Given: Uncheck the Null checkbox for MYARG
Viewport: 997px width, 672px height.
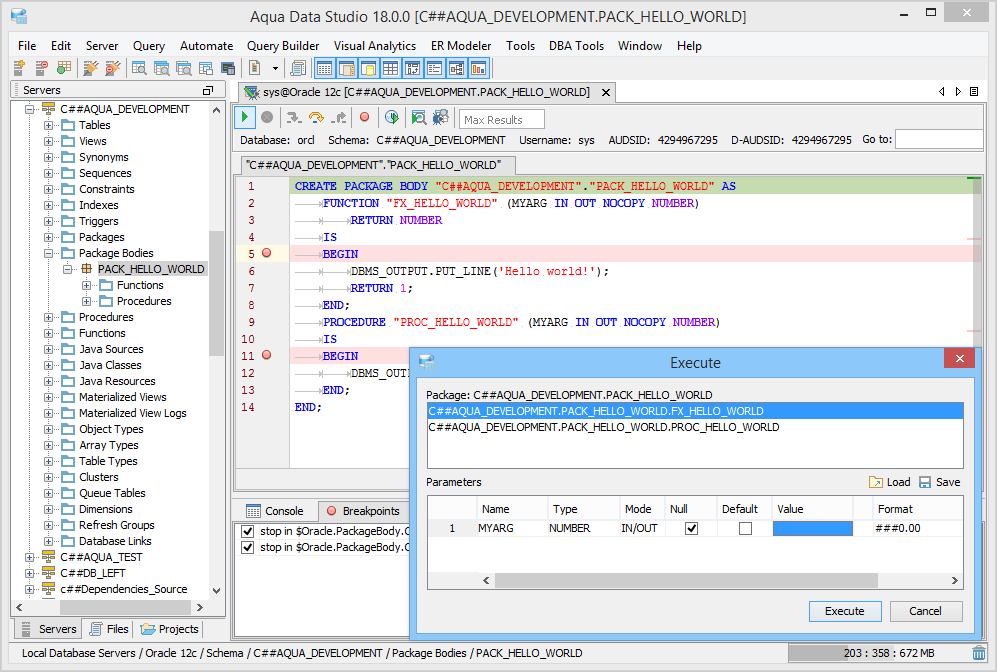Looking at the screenshot, I should coord(691,528).
